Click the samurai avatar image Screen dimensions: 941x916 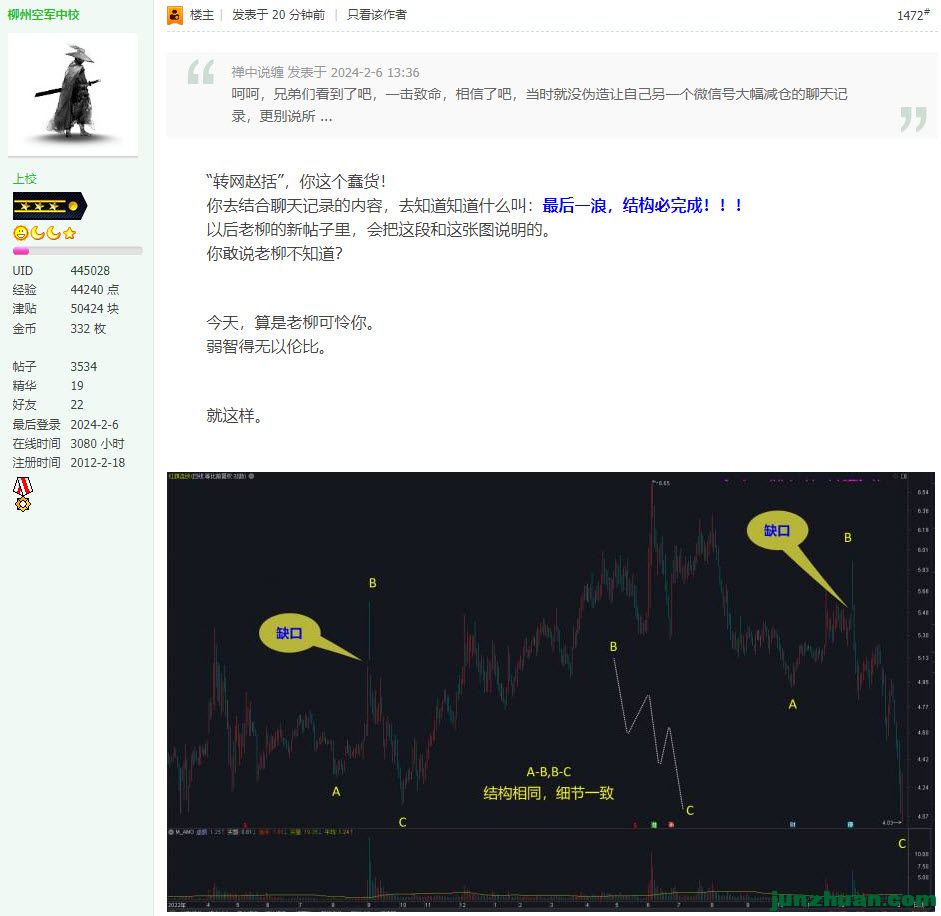pos(73,93)
